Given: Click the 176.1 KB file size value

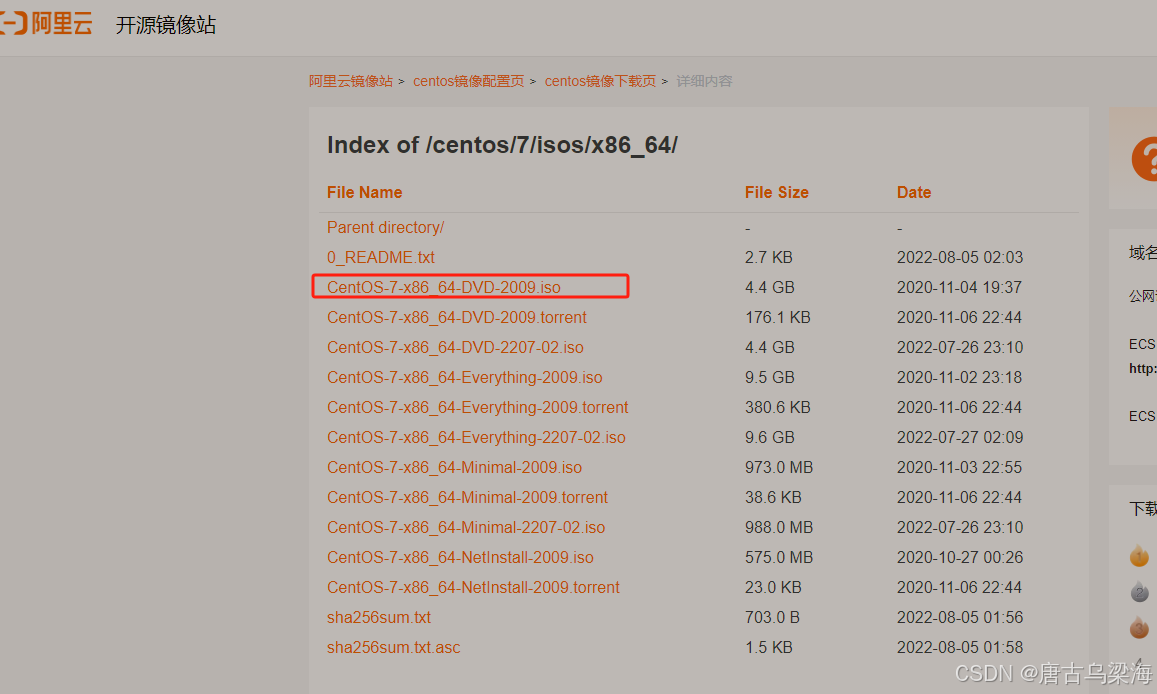Looking at the screenshot, I should (778, 317).
